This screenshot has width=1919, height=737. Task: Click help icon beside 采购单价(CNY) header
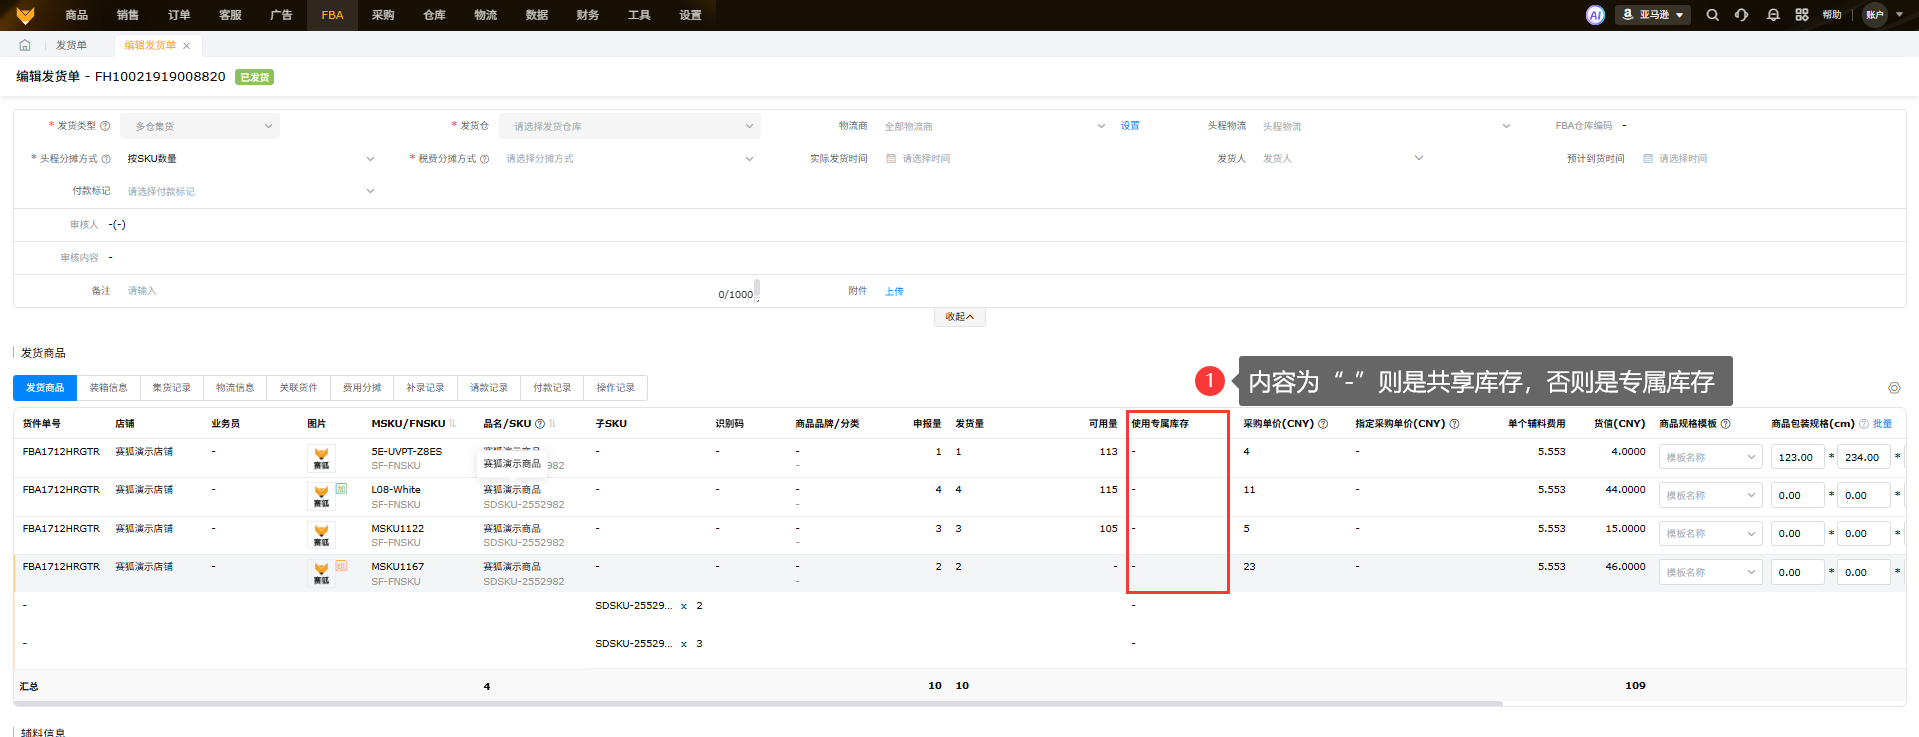(1323, 424)
